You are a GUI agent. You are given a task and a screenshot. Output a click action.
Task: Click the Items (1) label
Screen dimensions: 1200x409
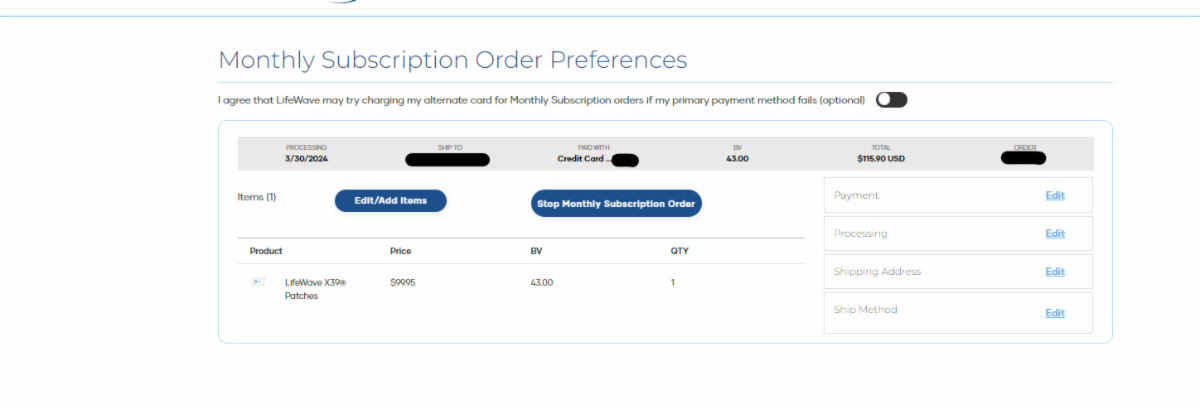tap(257, 197)
